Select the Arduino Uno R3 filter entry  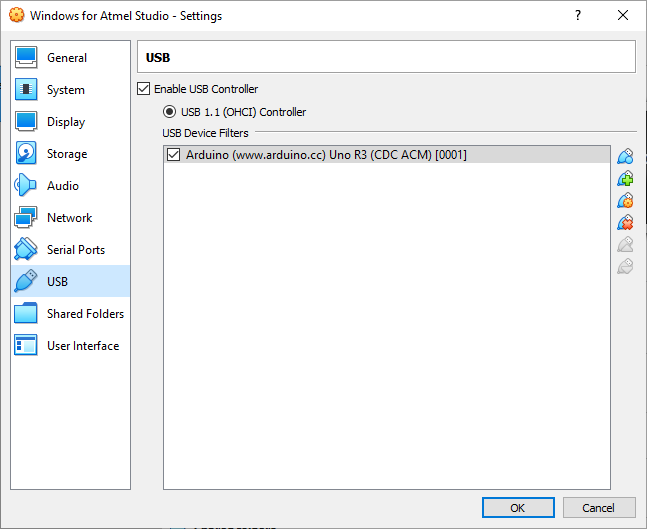pyautogui.click(x=387, y=155)
